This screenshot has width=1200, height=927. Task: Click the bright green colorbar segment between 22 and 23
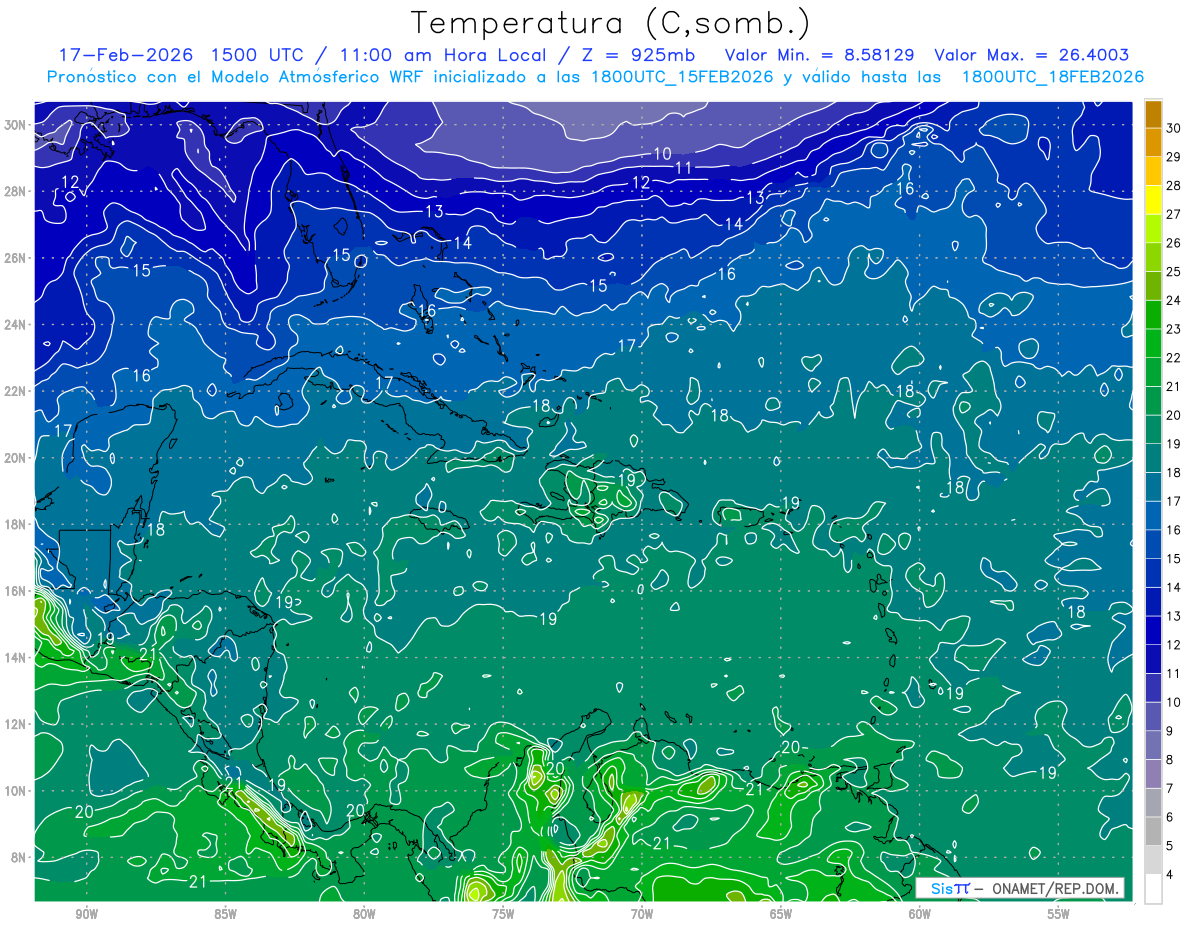tap(1153, 343)
